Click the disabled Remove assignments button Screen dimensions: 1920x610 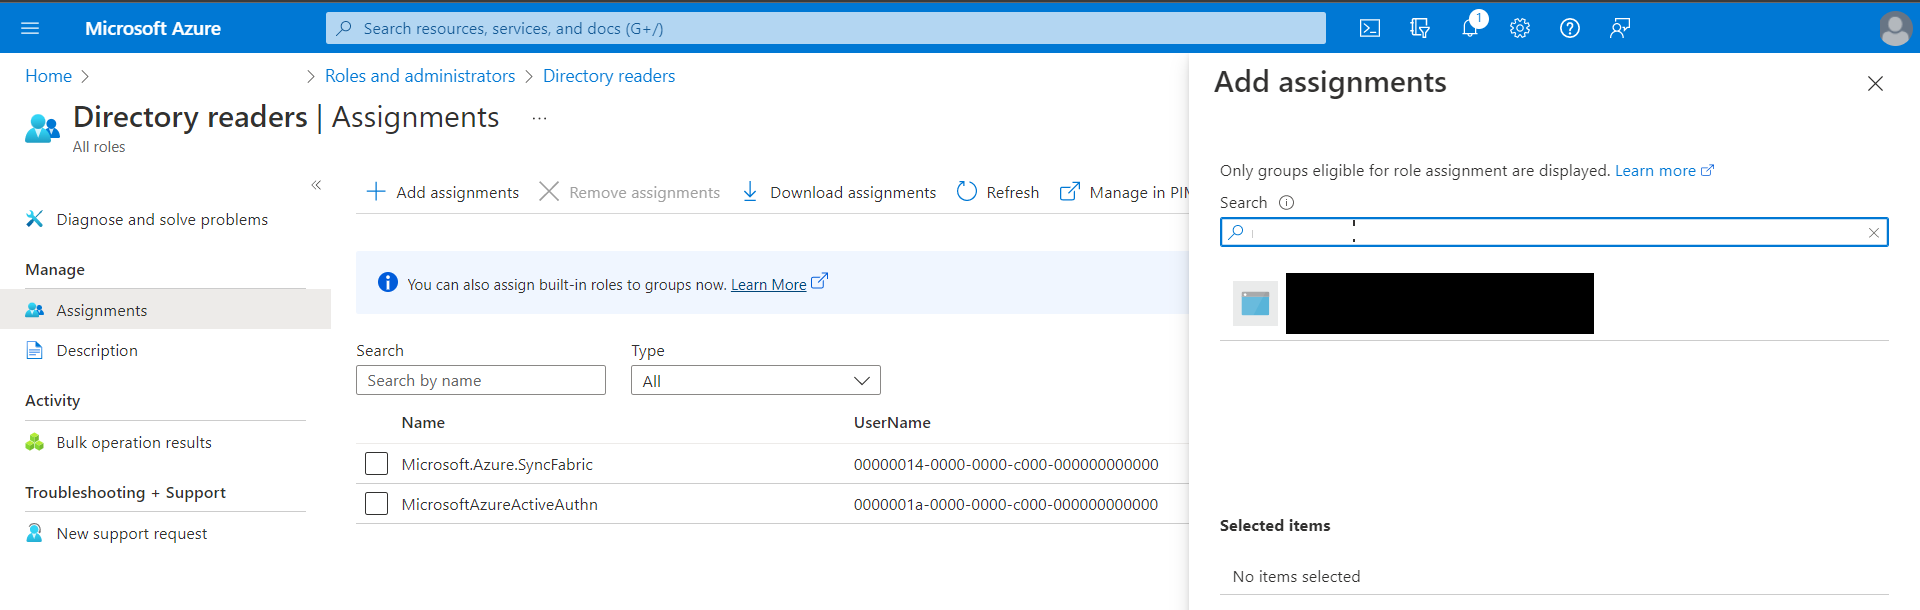[x=630, y=192]
